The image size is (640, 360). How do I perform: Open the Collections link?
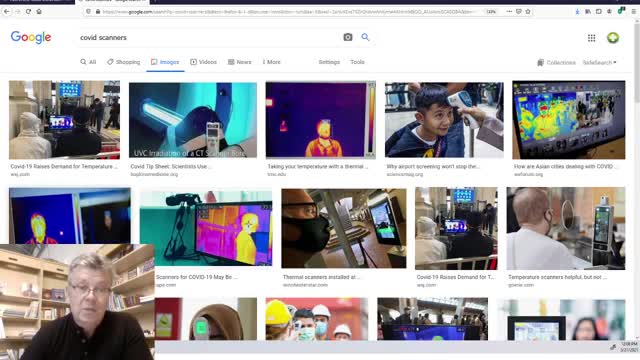click(x=561, y=62)
